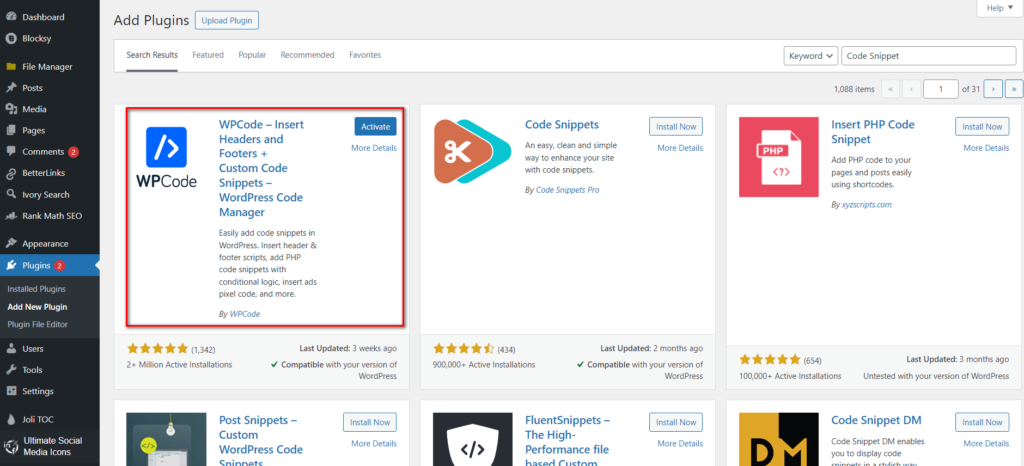Jump to the last page of results
This screenshot has width=1024, height=466.
pos(1014,89)
